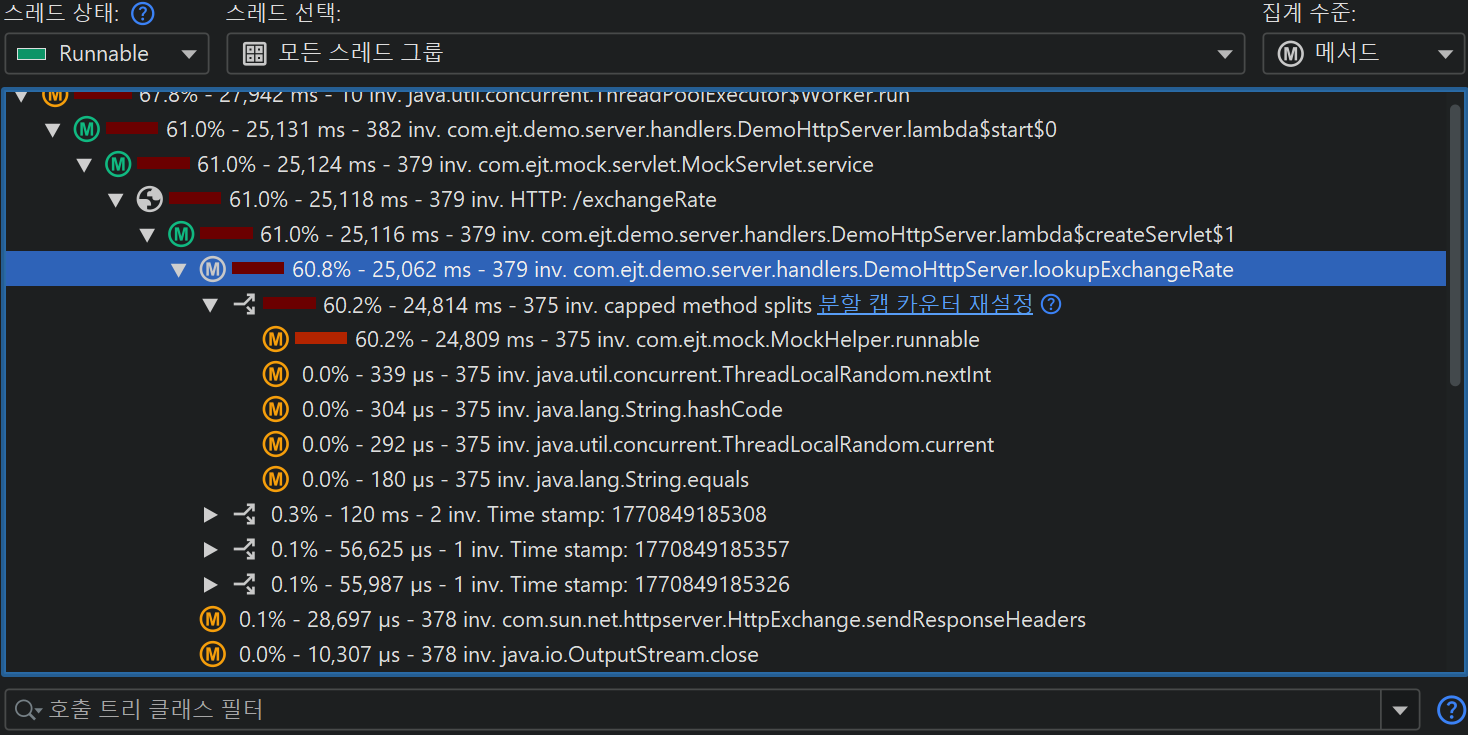Click the call tree vertical scrollbar
This screenshot has height=735, width=1468.
(x=1455, y=245)
